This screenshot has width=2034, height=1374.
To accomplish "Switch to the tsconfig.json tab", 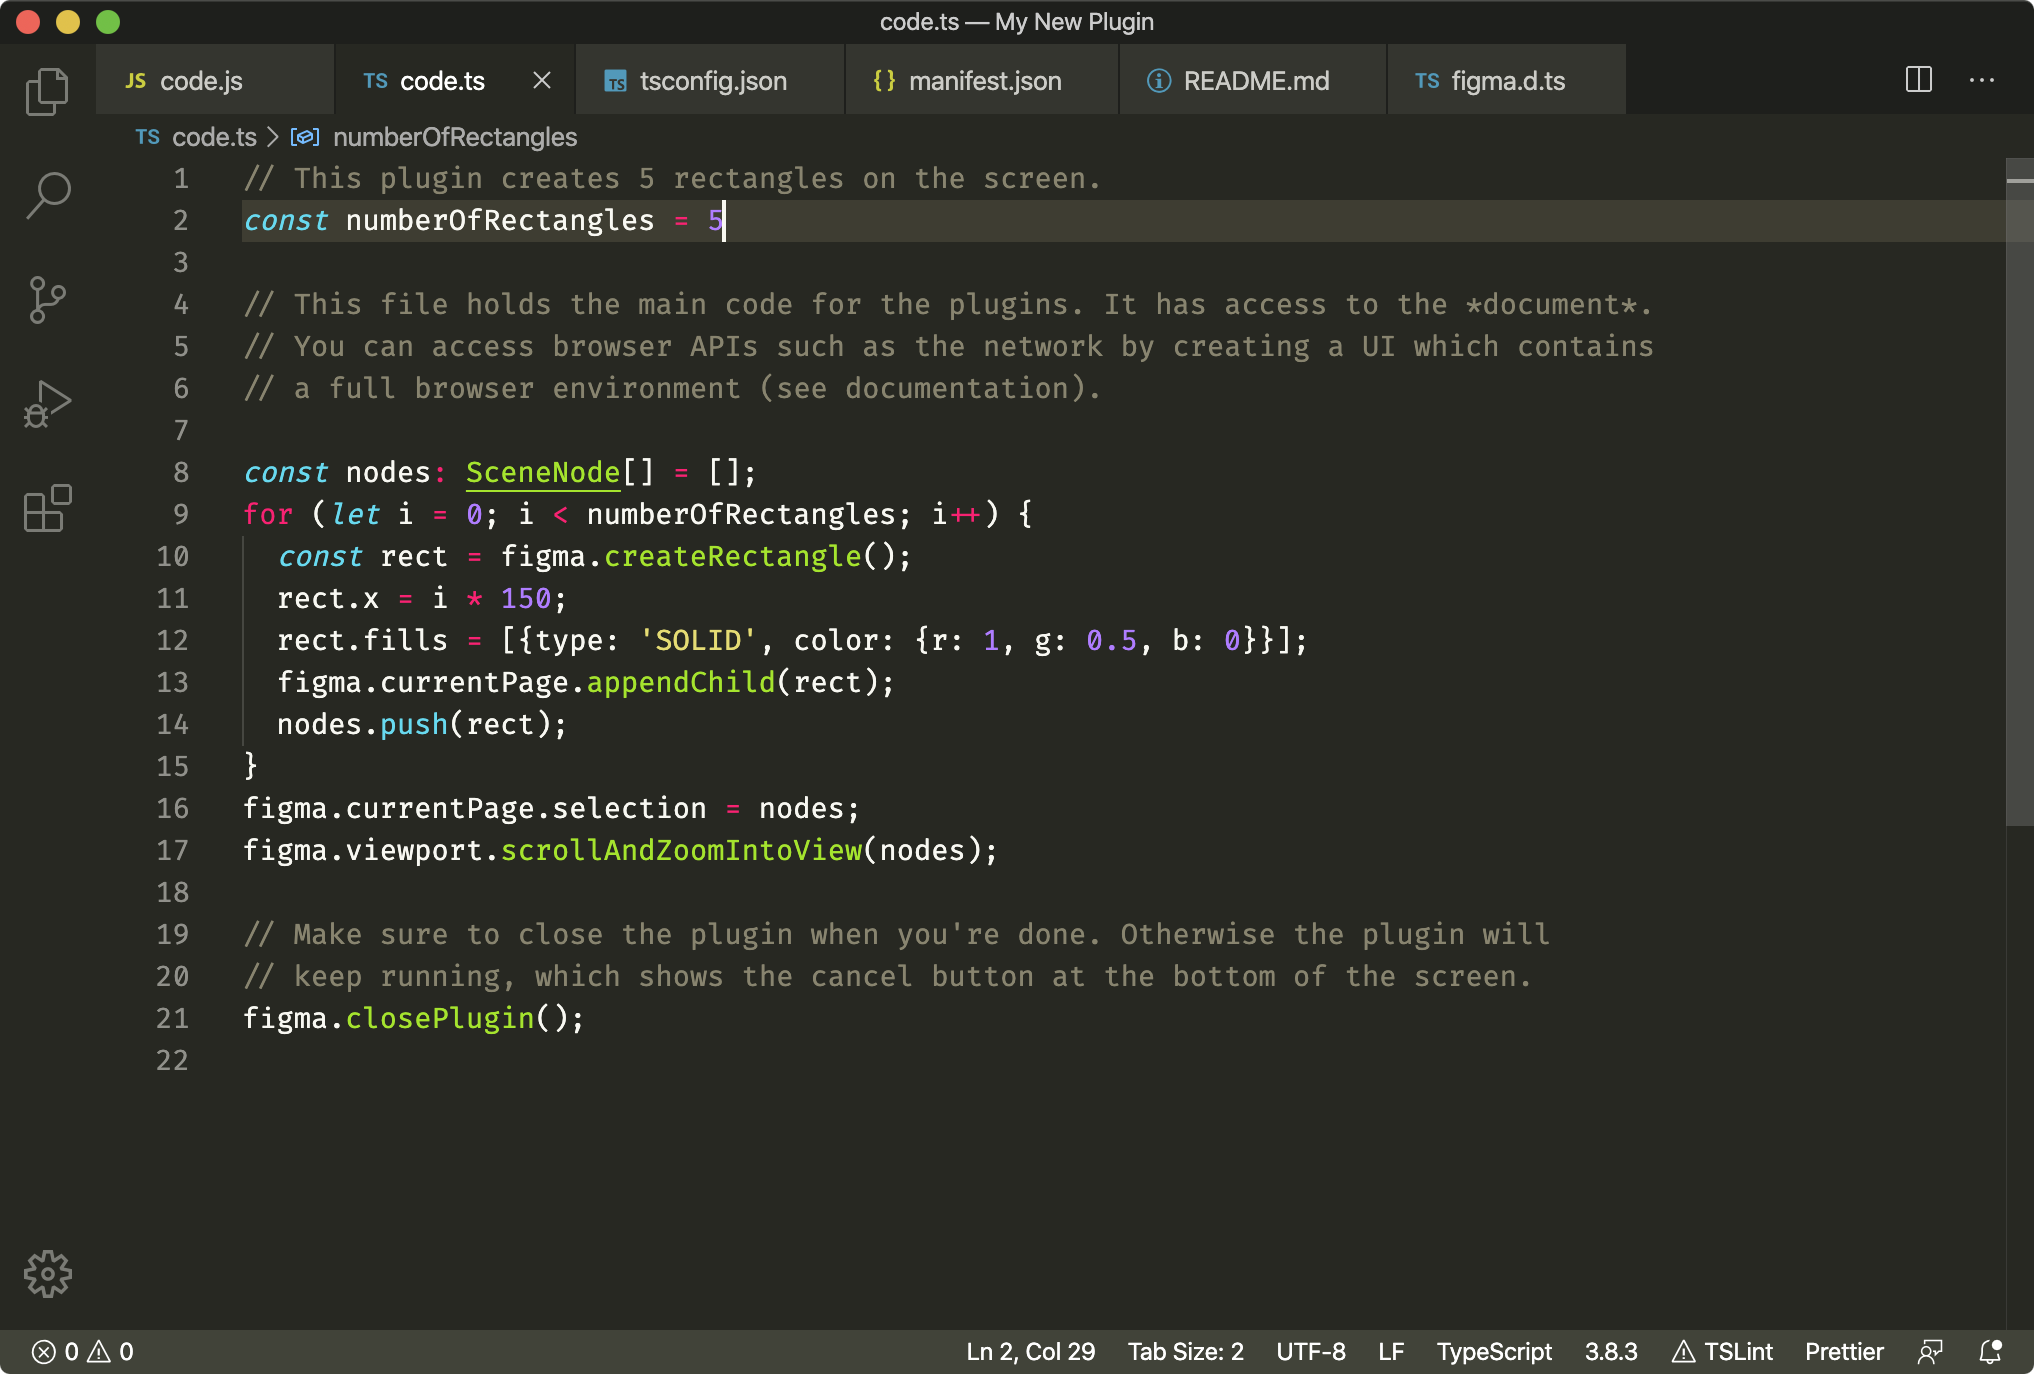I will point(711,80).
